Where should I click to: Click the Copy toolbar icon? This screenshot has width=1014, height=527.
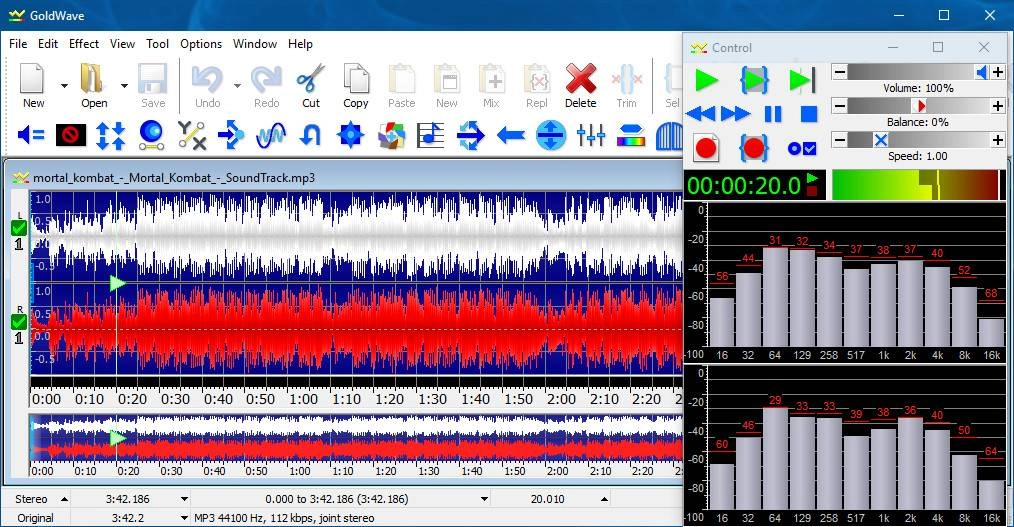pyautogui.click(x=356, y=79)
